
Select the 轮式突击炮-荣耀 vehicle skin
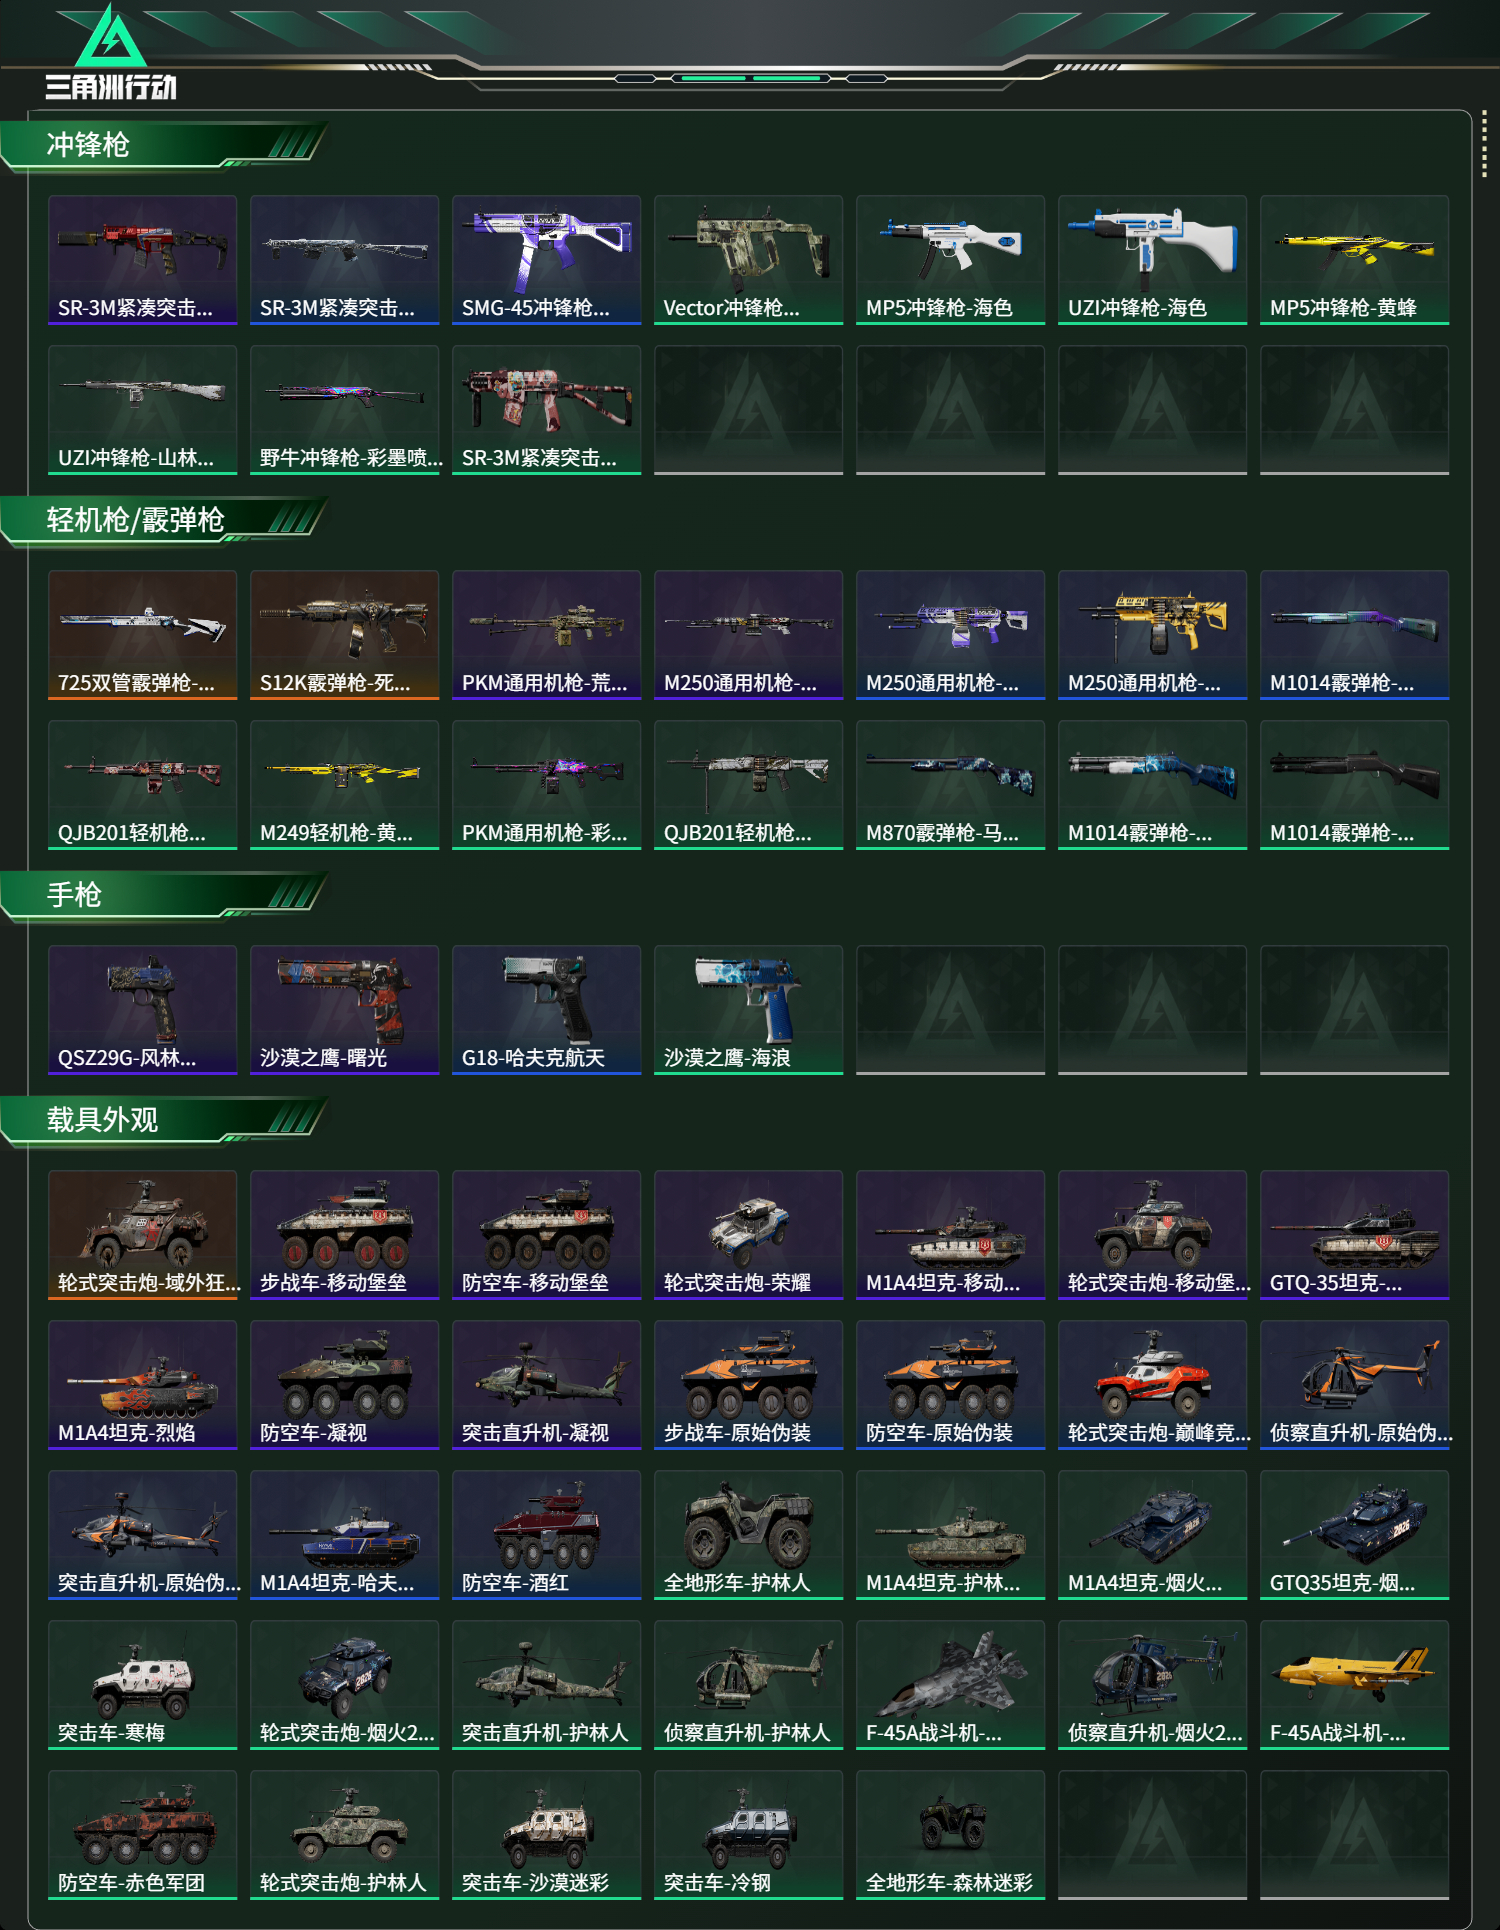coord(748,1235)
